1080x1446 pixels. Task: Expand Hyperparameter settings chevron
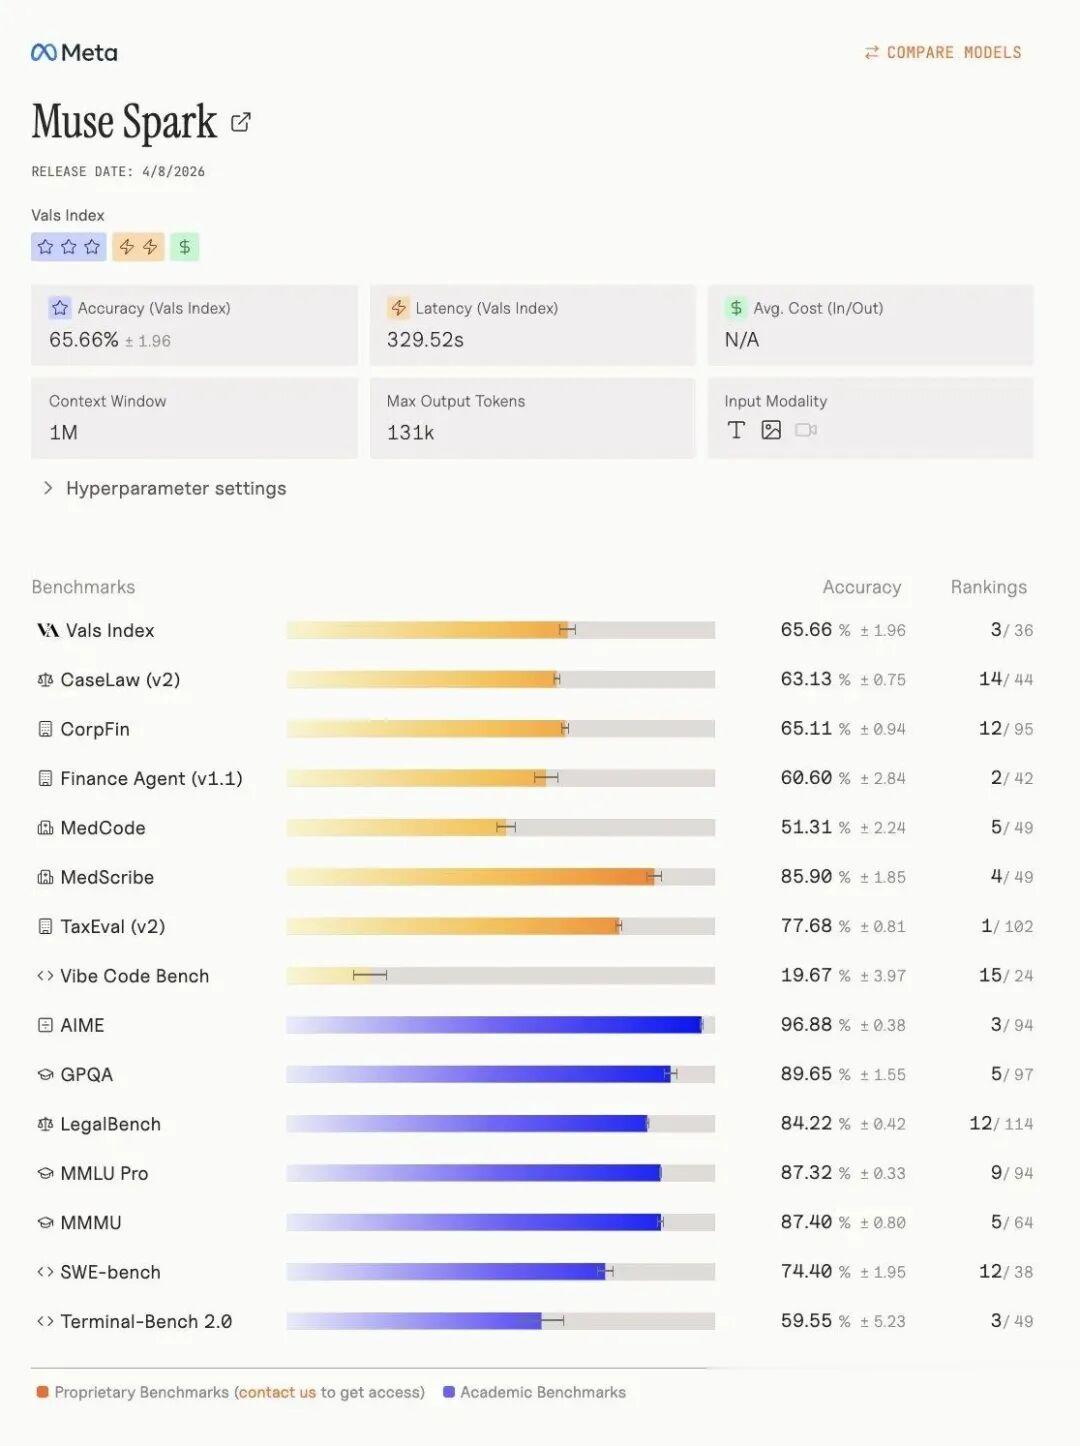pos(47,488)
